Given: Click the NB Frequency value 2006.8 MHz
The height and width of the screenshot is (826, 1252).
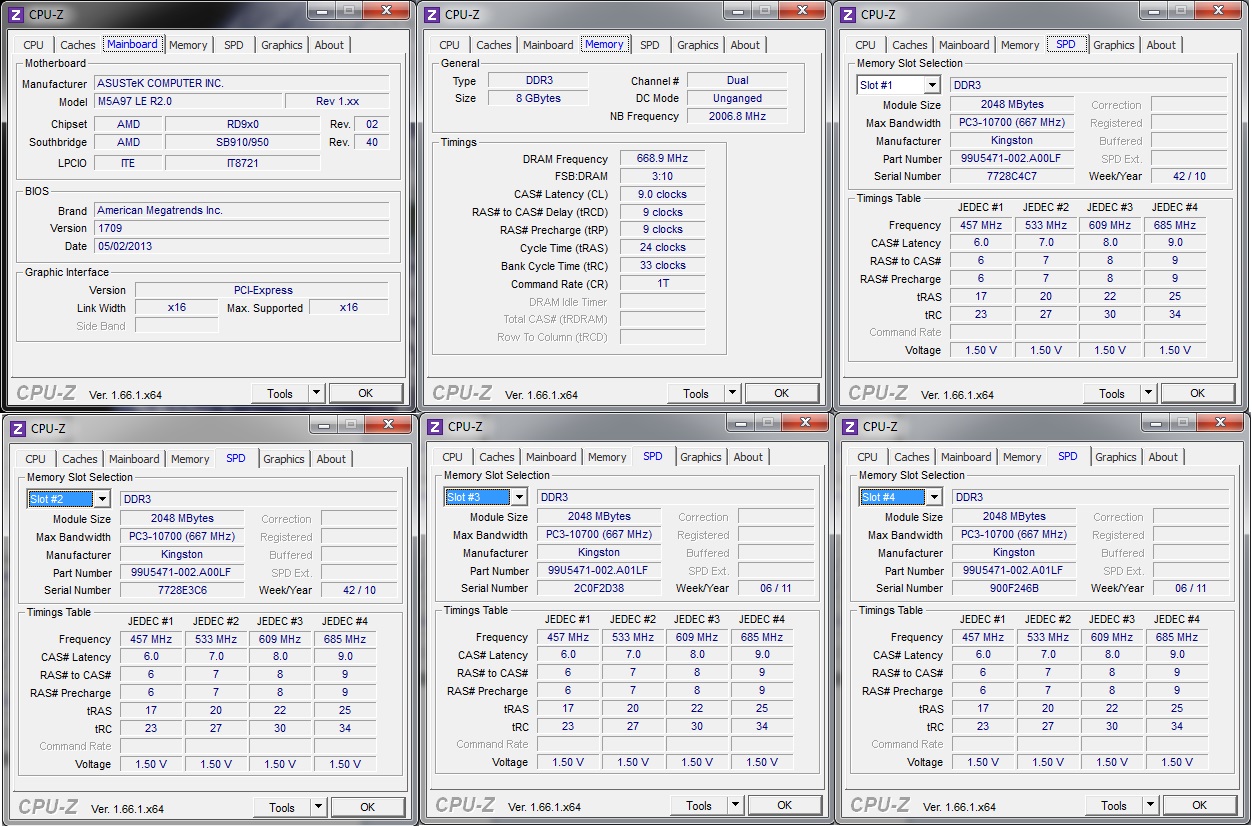Looking at the screenshot, I should [737, 117].
